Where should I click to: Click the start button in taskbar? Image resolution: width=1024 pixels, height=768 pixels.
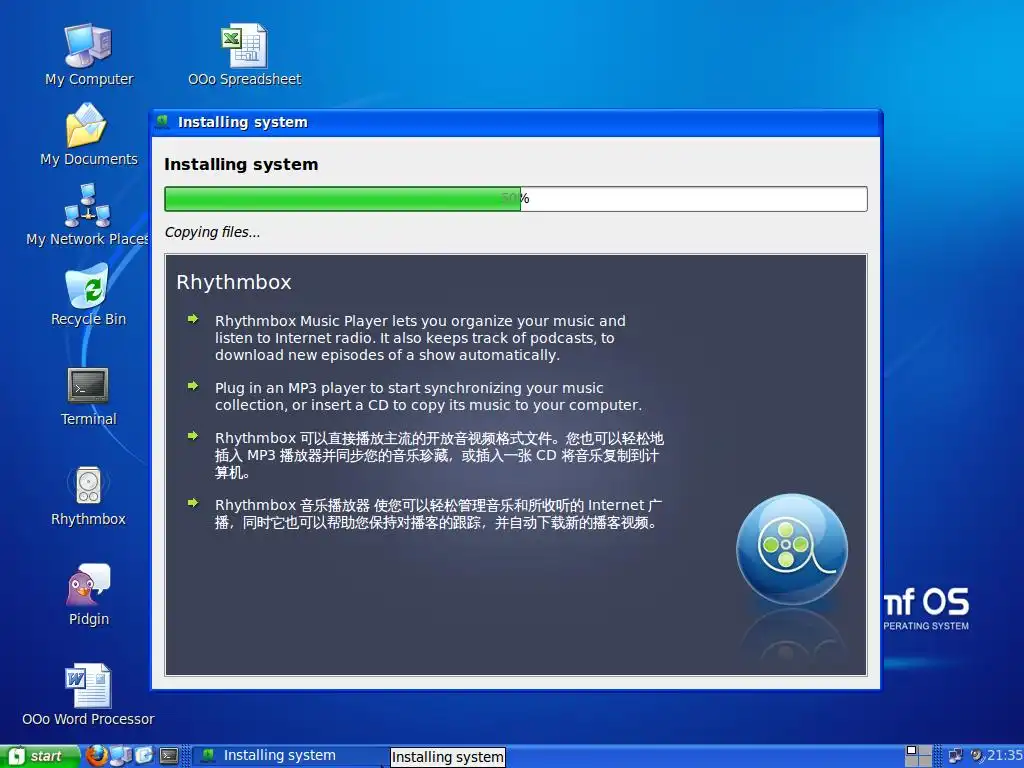coord(40,756)
